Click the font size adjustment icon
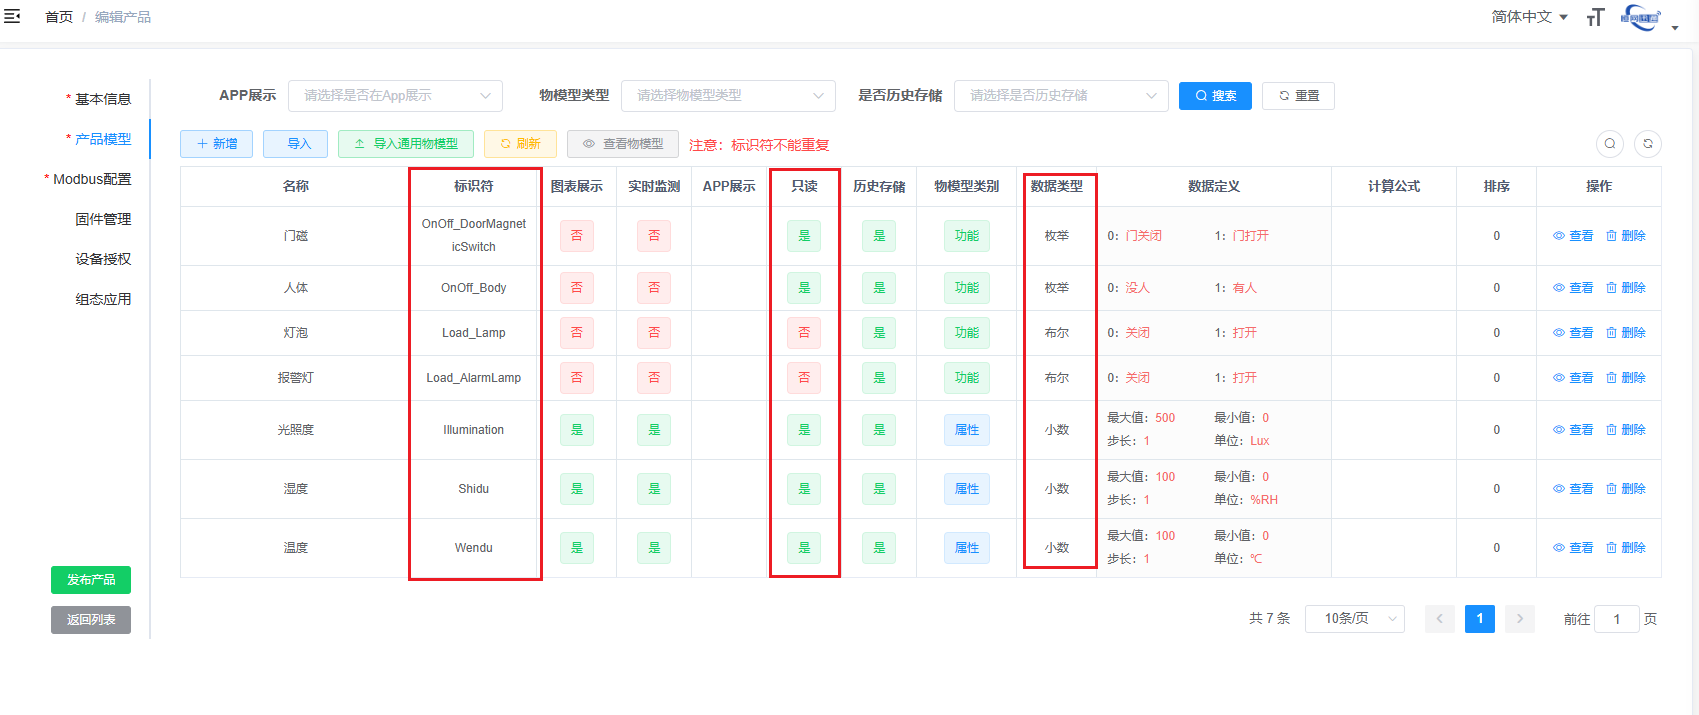The height and width of the screenshot is (715, 1699). point(1595,17)
